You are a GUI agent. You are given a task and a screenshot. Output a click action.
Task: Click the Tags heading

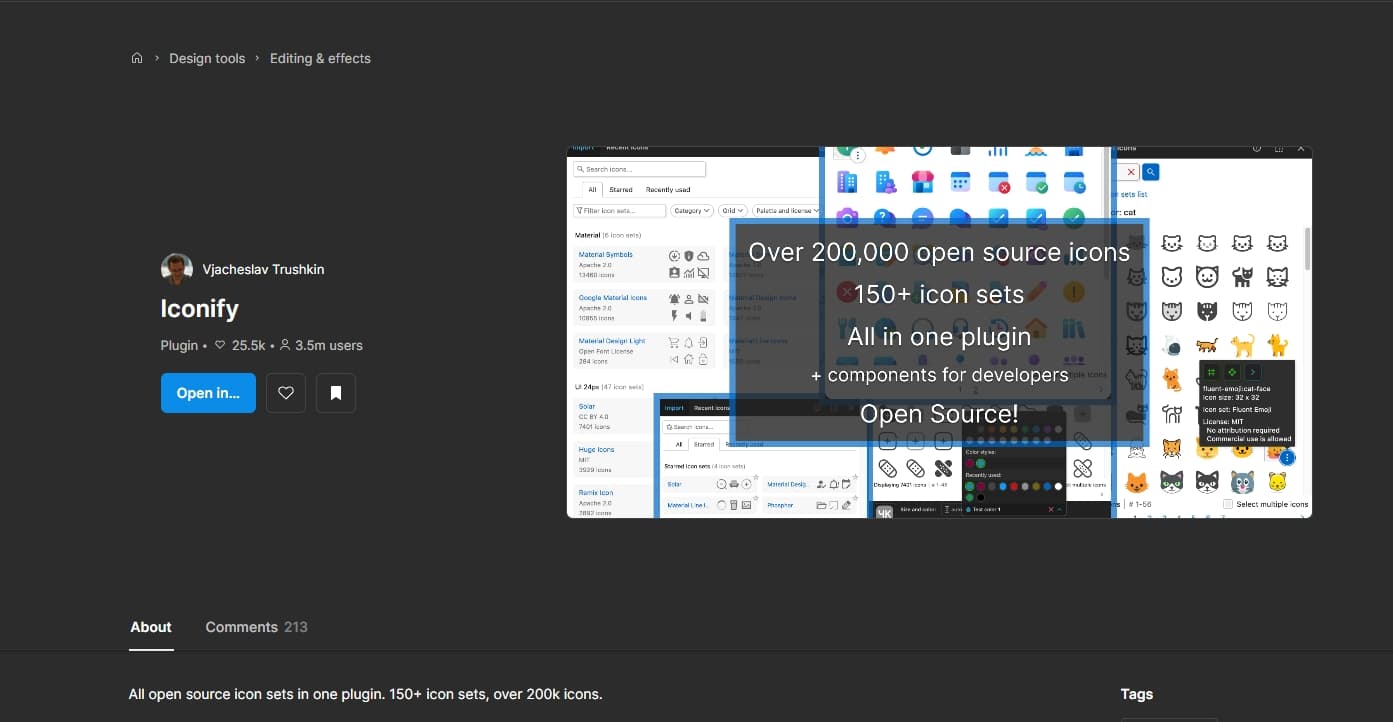click(x=1137, y=694)
